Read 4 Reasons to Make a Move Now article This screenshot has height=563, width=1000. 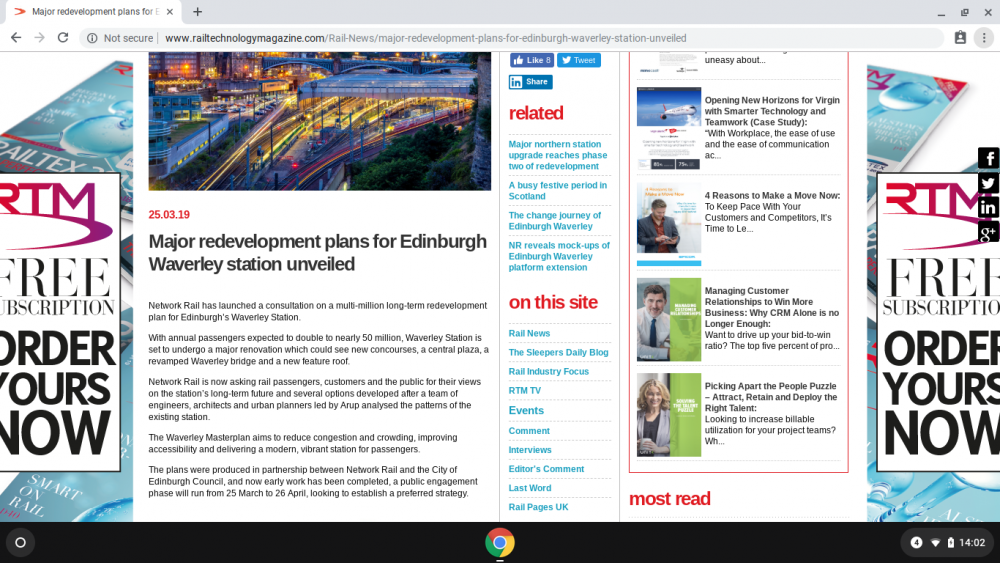click(x=772, y=195)
